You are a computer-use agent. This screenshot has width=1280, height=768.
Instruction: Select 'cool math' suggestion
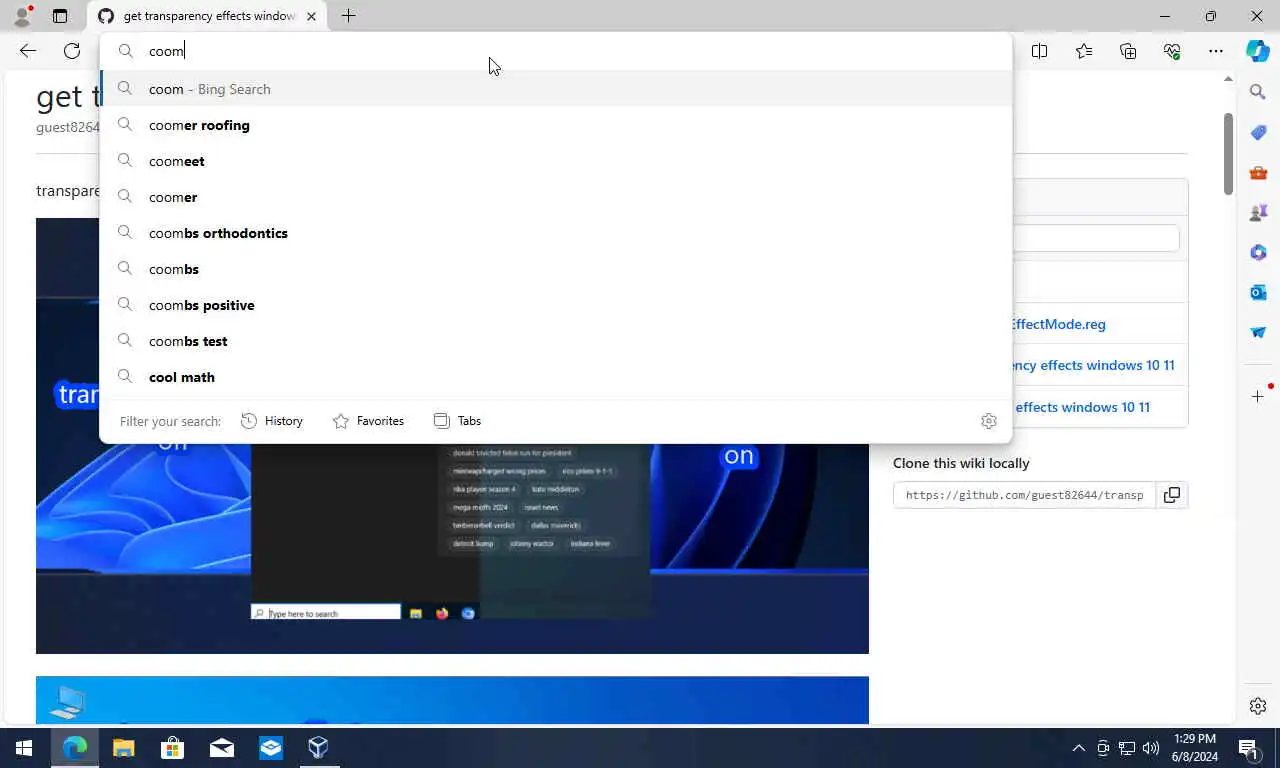point(556,377)
